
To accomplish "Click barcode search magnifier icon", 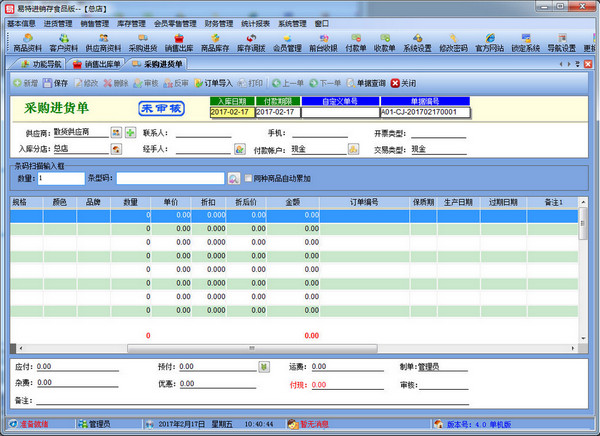I will tap(233, 178).
